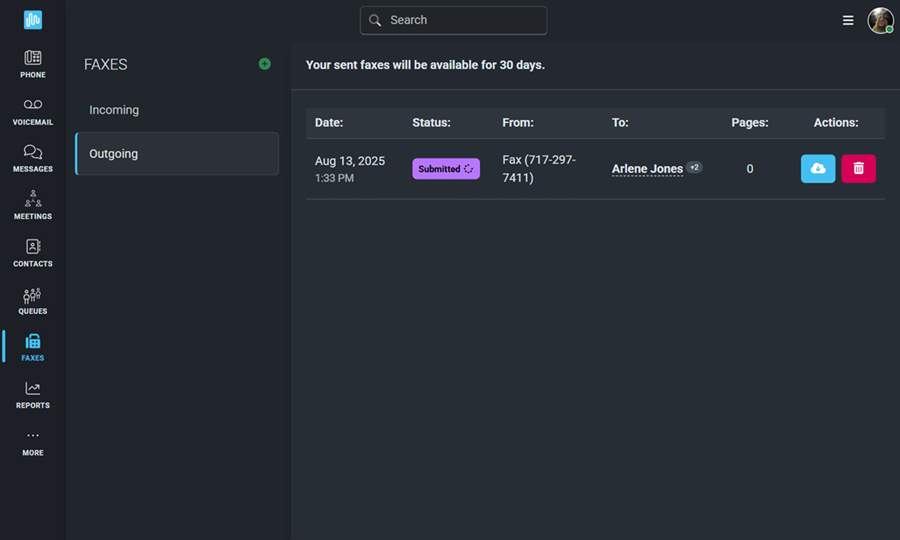Open Messages from the left sidebar

tap(33, 159)
